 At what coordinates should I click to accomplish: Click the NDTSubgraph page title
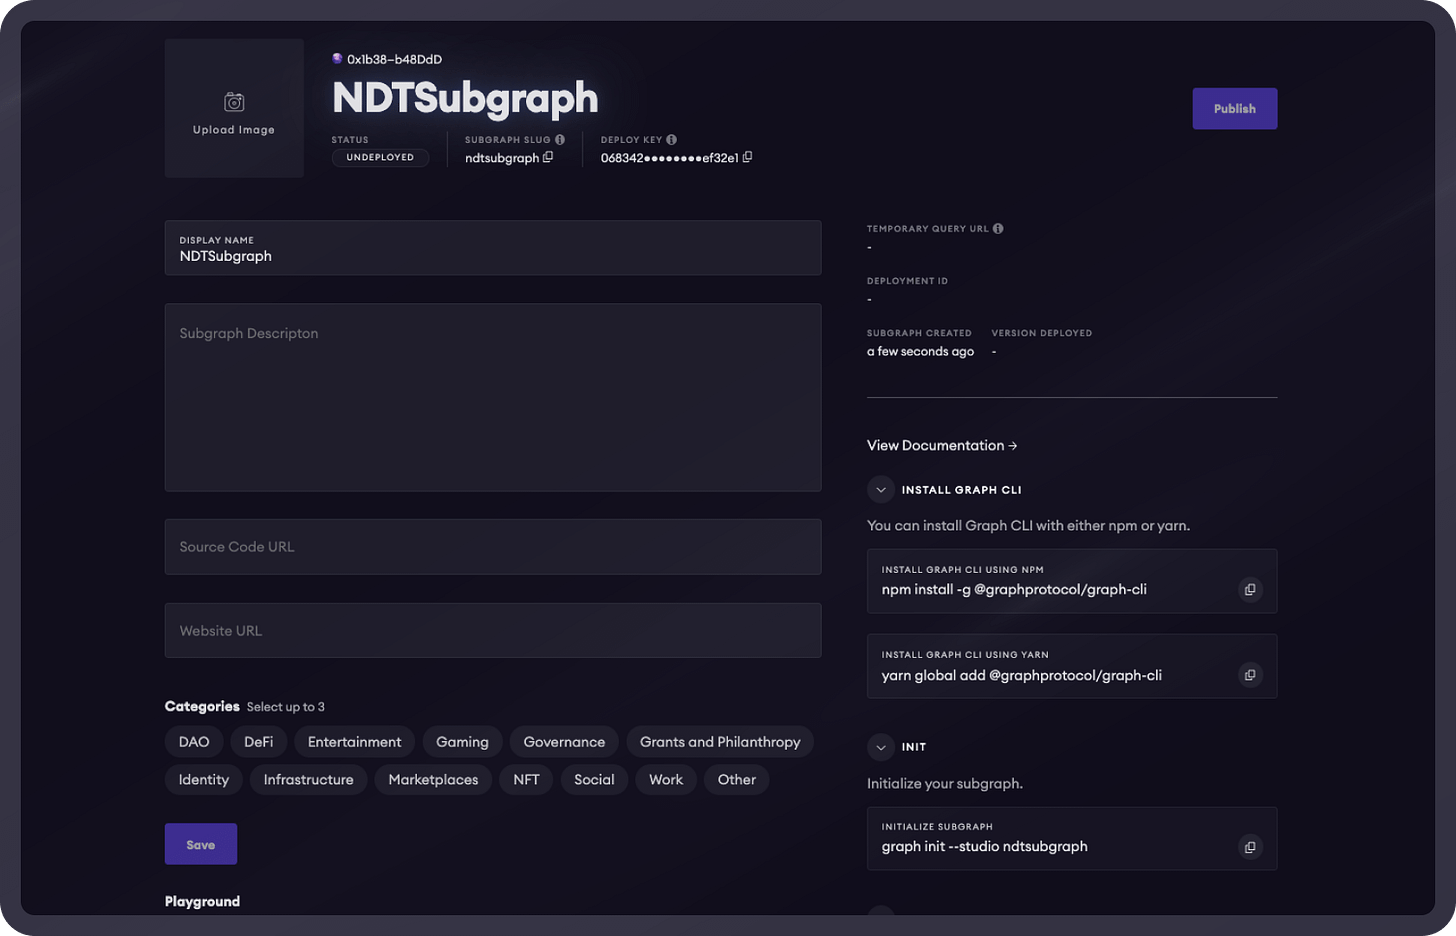click(465, 98)
